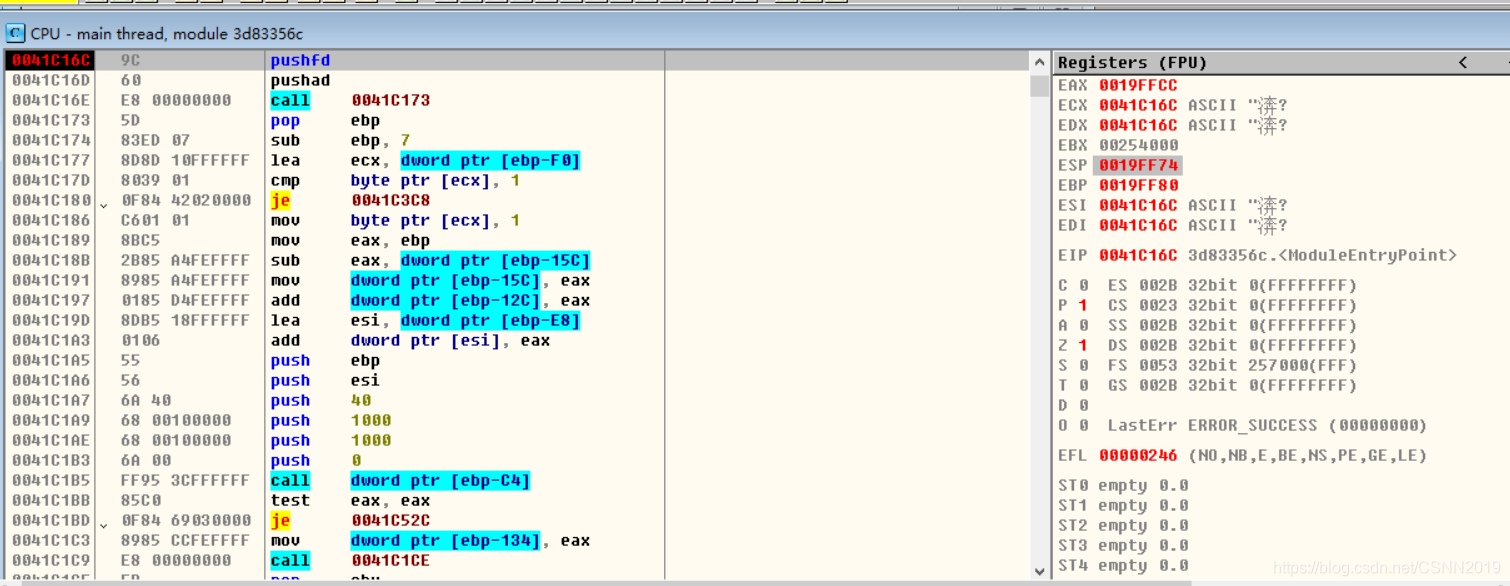The width and height of the screenshot is (1510, 586).
Task: Click the ST3 empty 0.0 register
Action: pos(1123,545)
